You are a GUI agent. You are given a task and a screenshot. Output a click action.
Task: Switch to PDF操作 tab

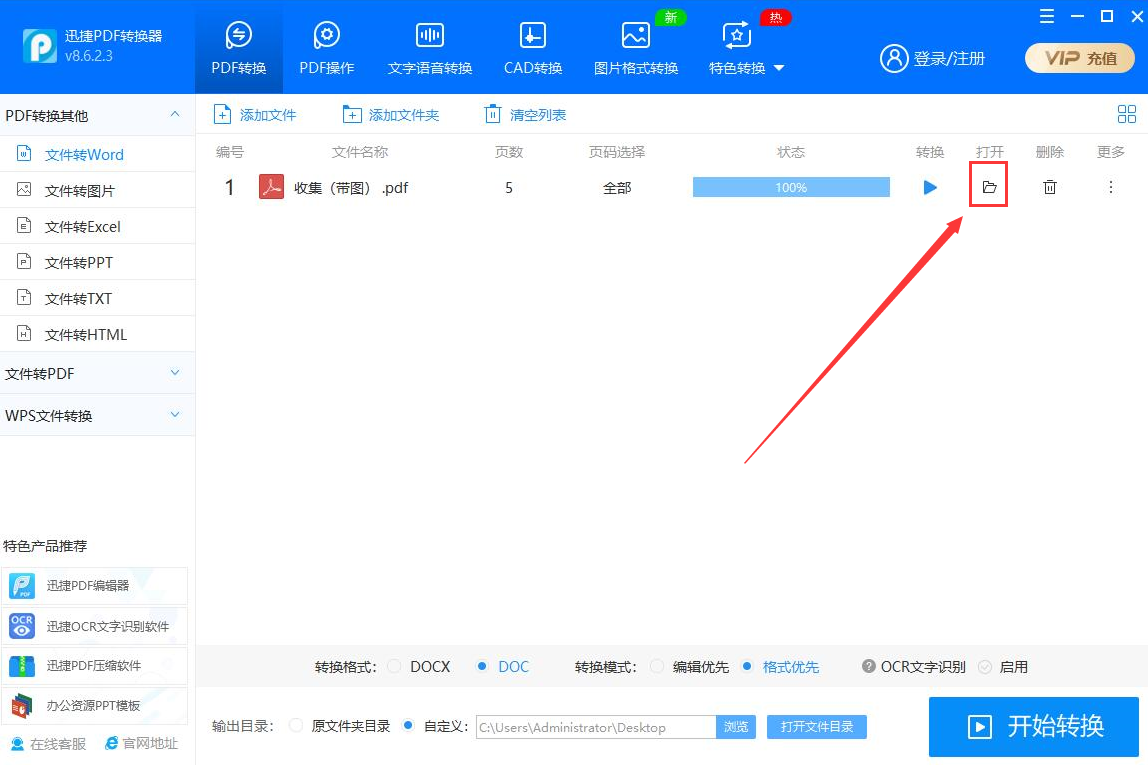(327, 48)
